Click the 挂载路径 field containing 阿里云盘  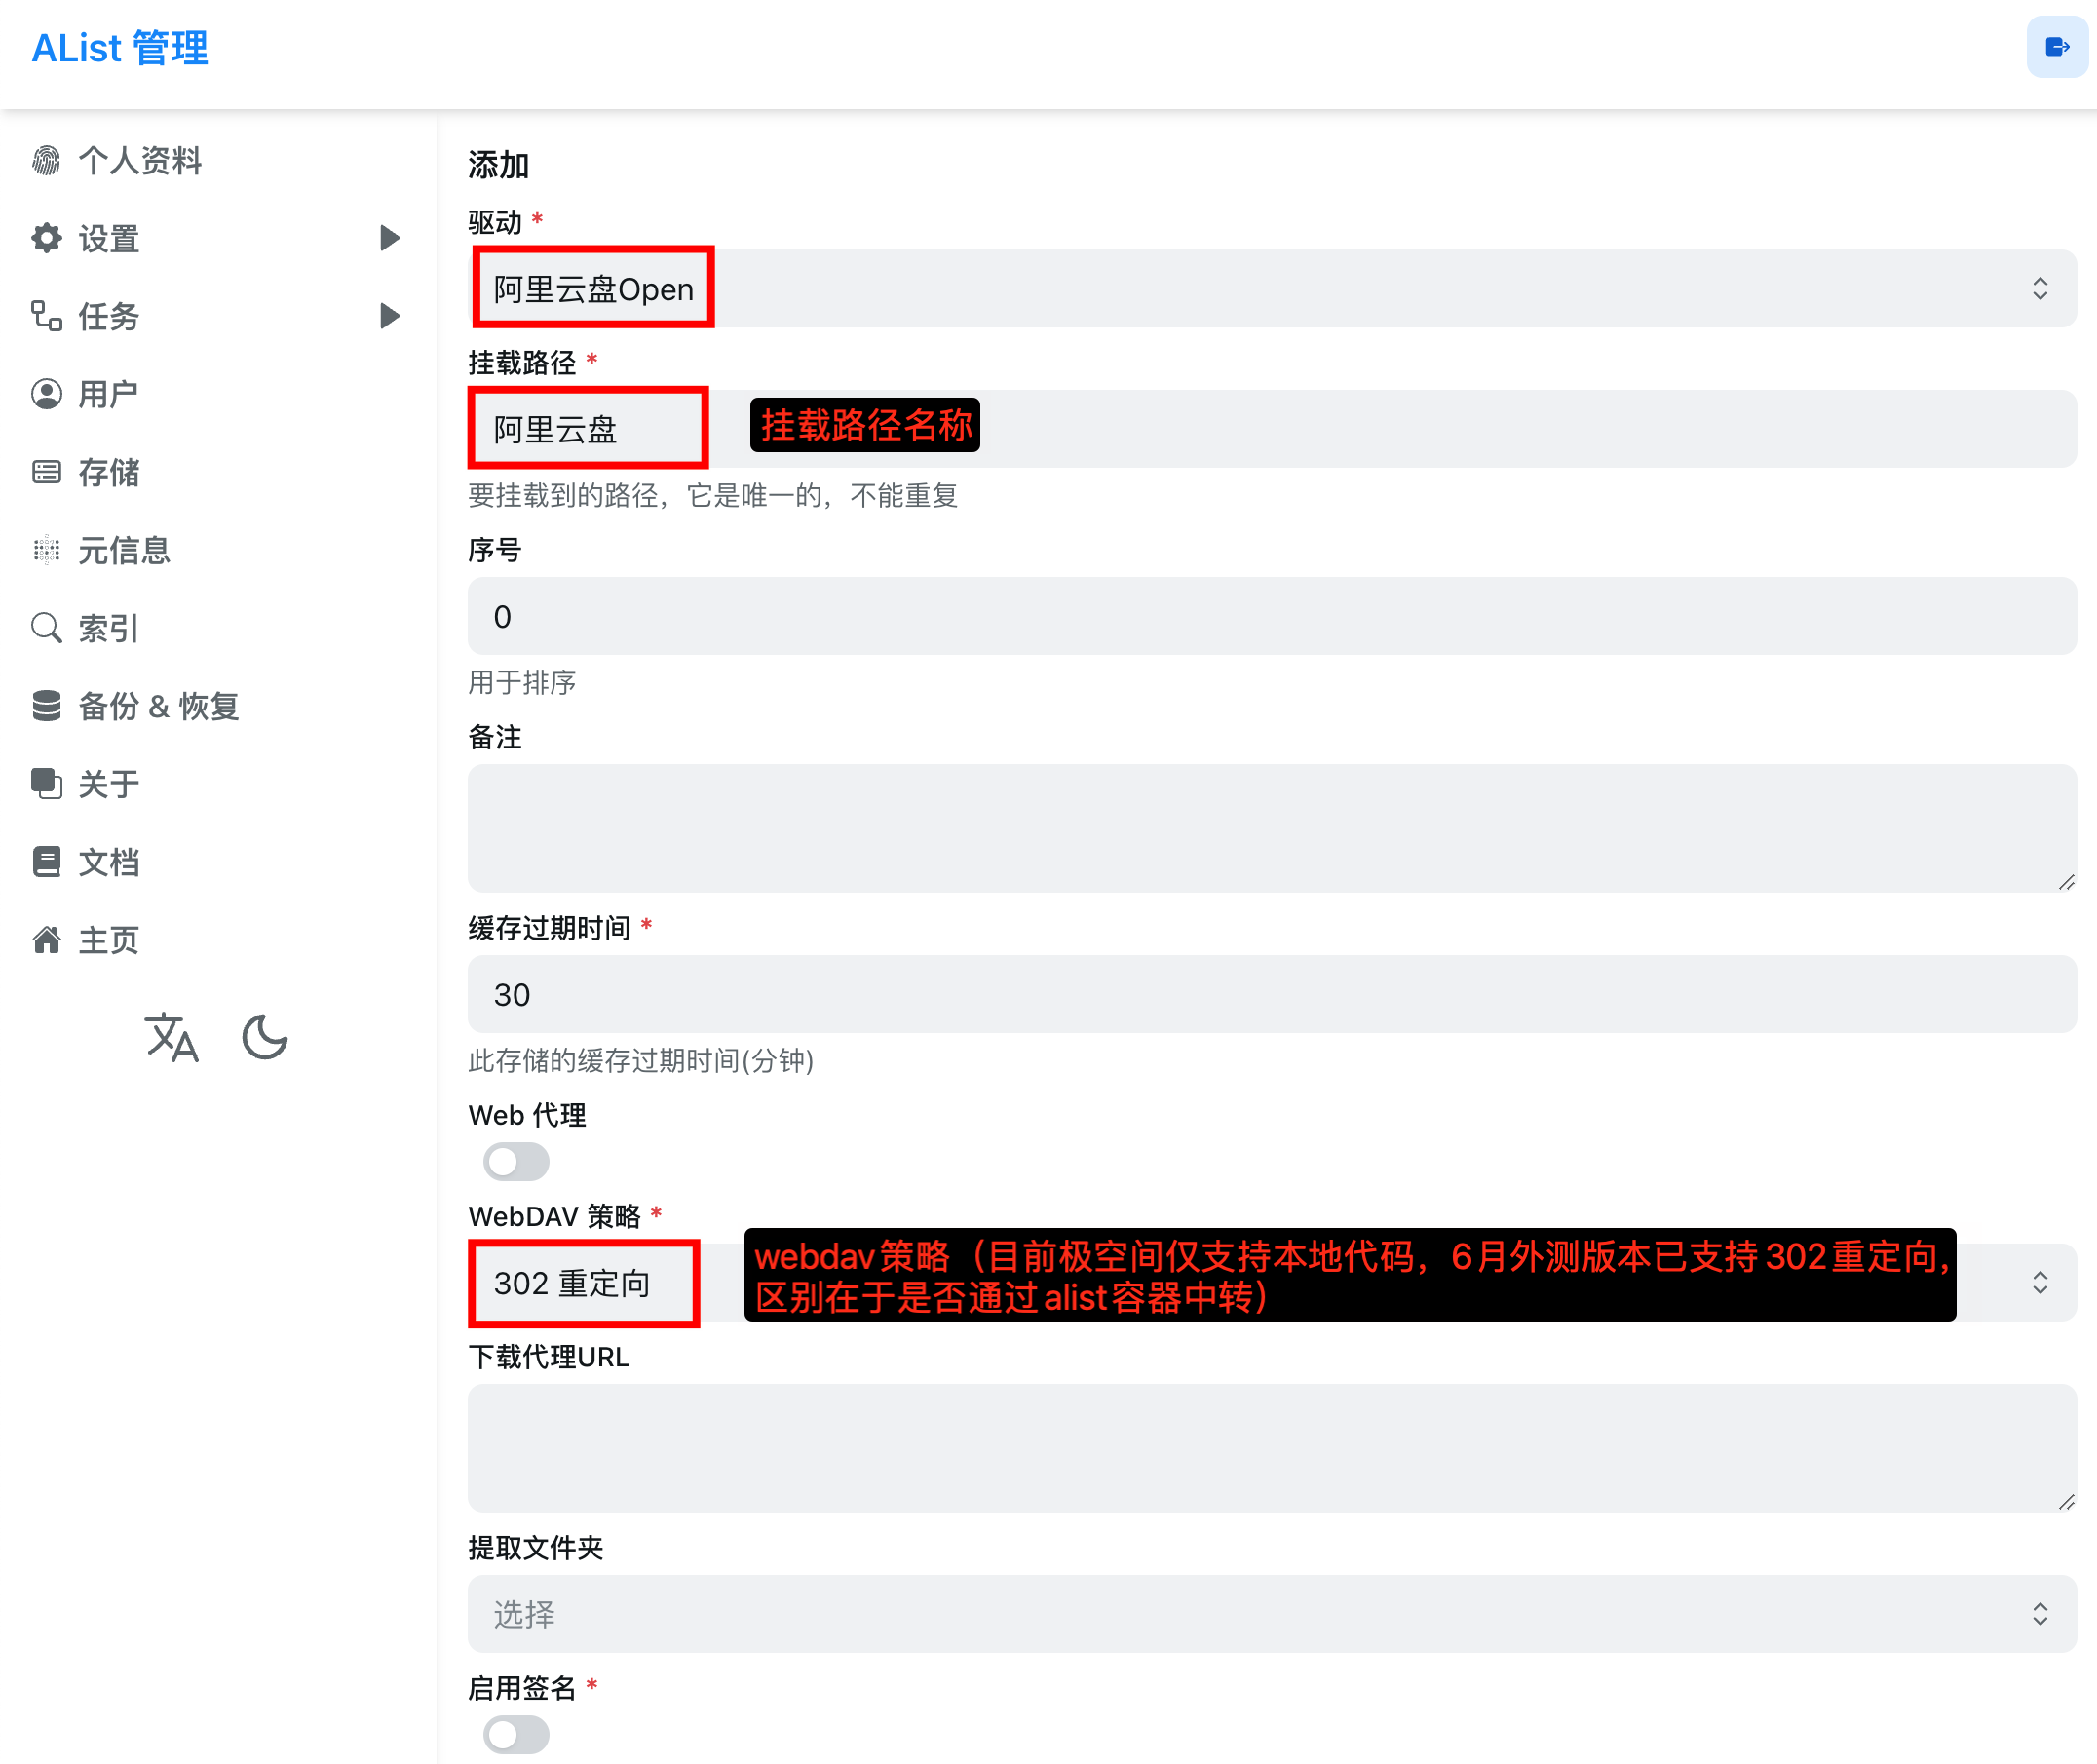(1272, 429)
